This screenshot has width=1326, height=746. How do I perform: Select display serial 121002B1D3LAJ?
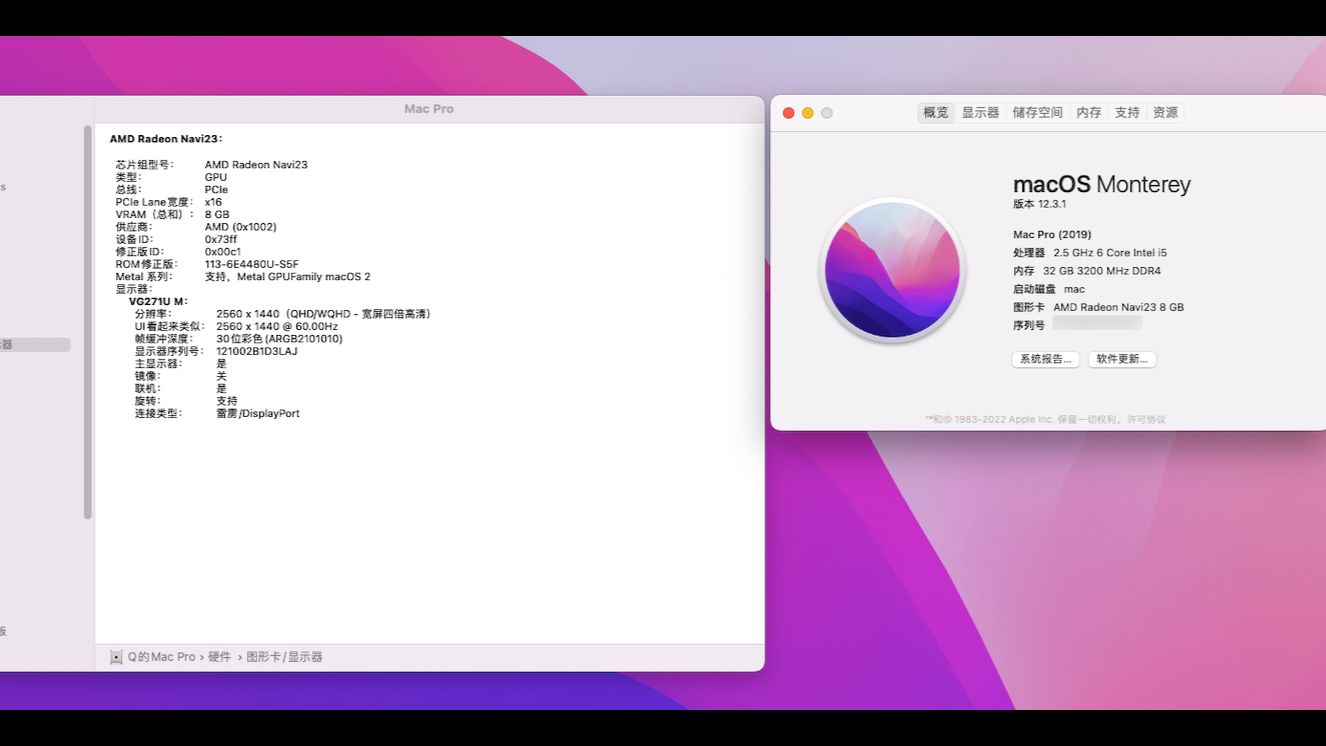[x=257, y=351]
